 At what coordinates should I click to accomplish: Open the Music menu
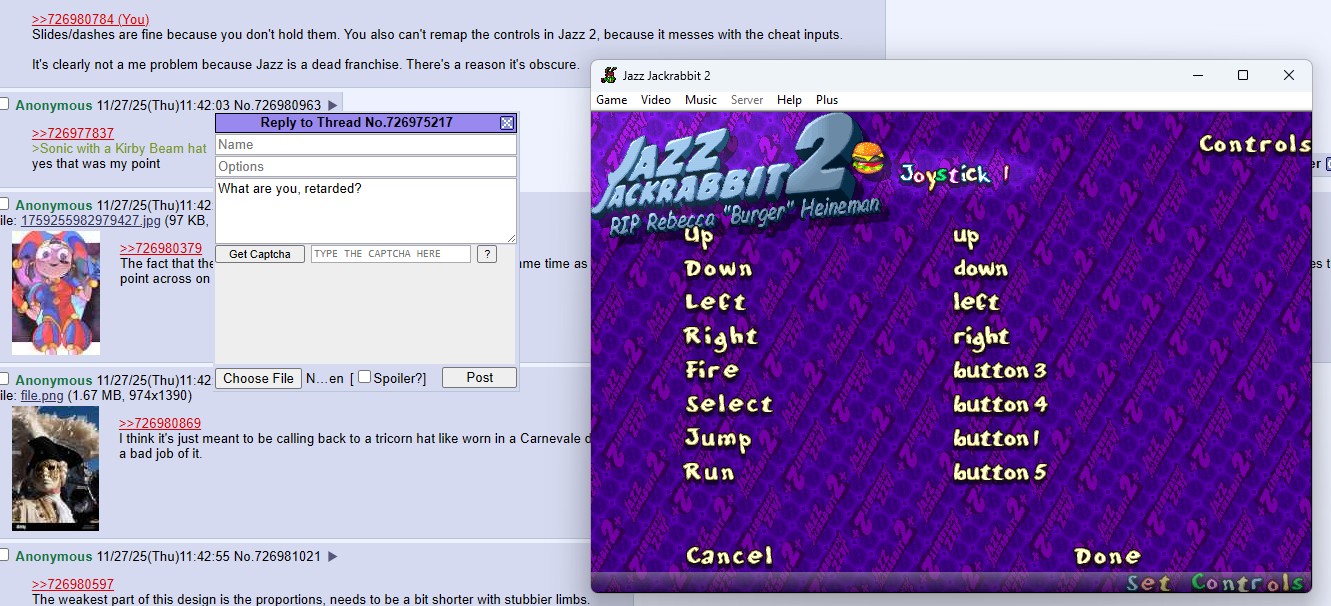(701, 100)
